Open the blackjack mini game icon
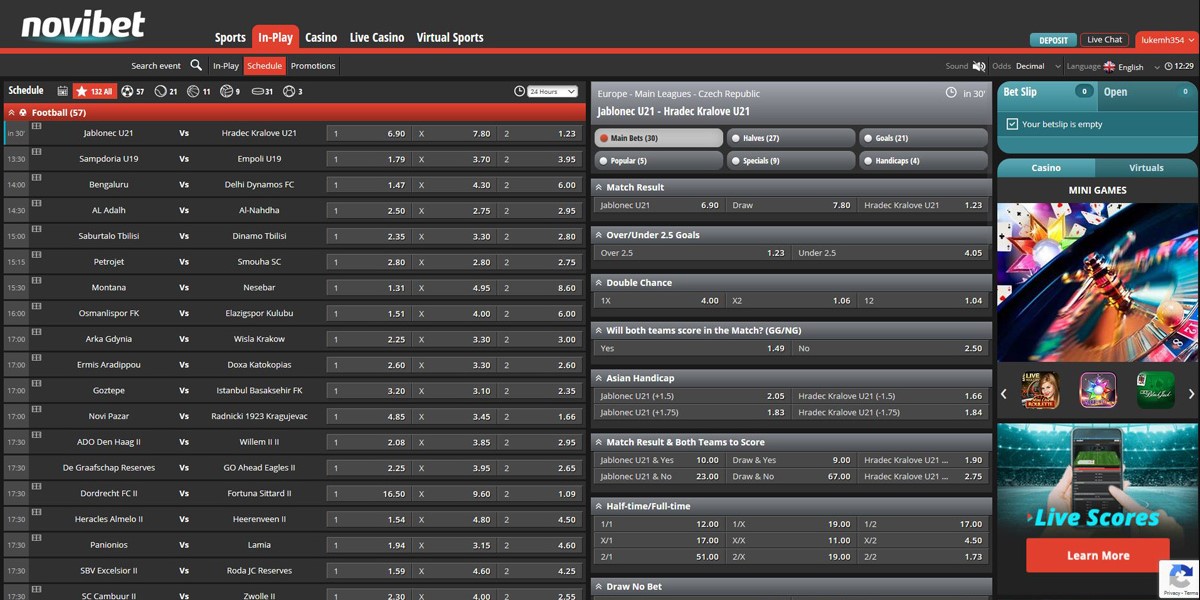Image resolution: width=1200 pixels, height=600 pixels. coord(1156,391)
